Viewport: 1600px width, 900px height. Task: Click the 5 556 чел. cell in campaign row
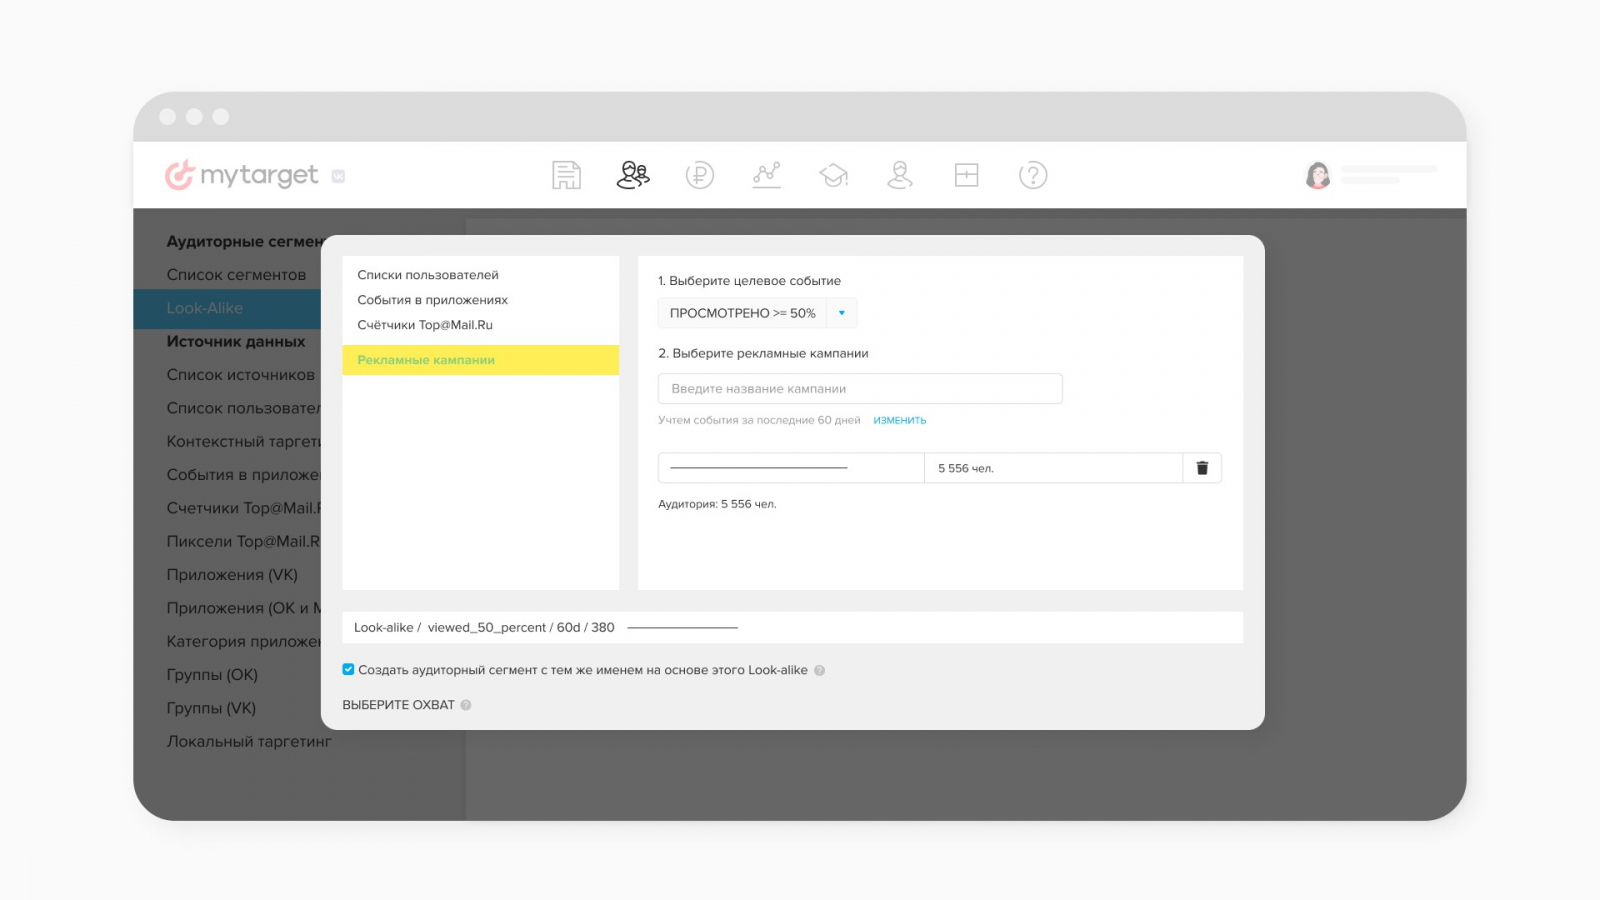tap(1054, 468)
